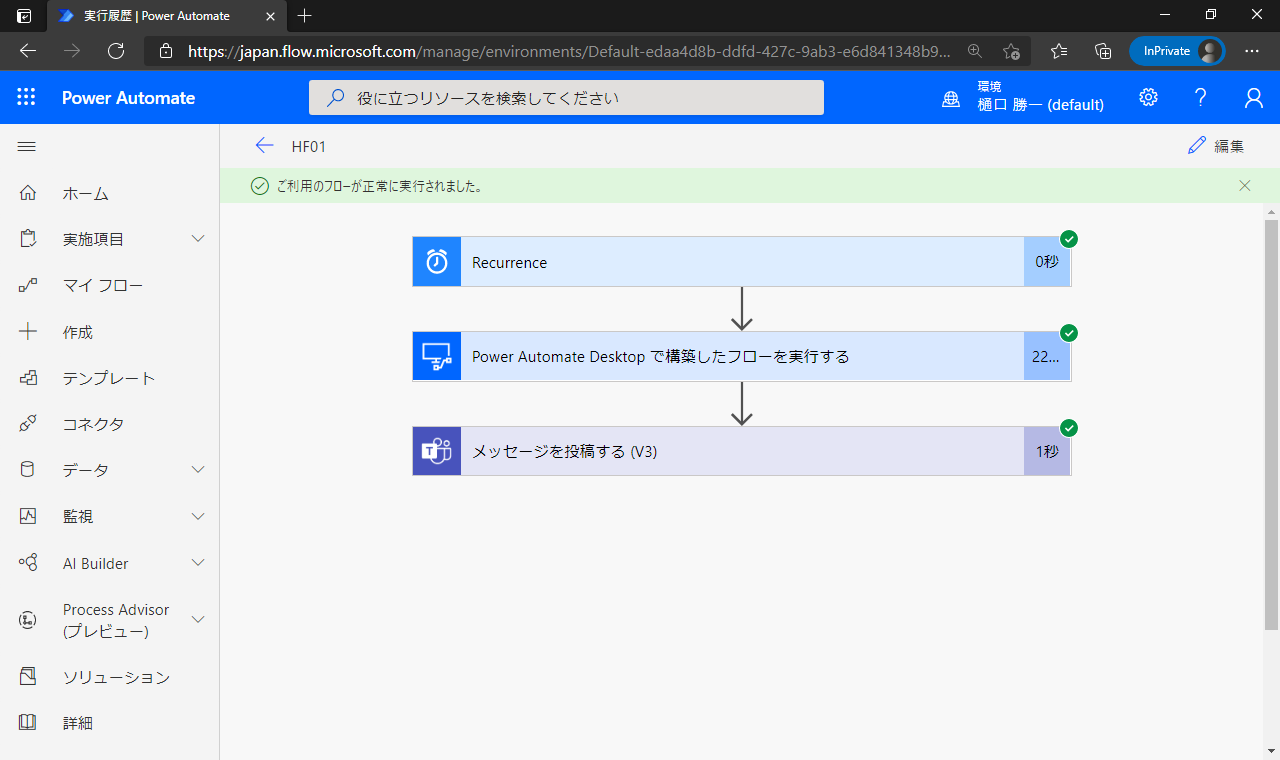This screenshot has width=1280, height=760.
Task: Click the back arrow beside HF01
Action: 264,146
